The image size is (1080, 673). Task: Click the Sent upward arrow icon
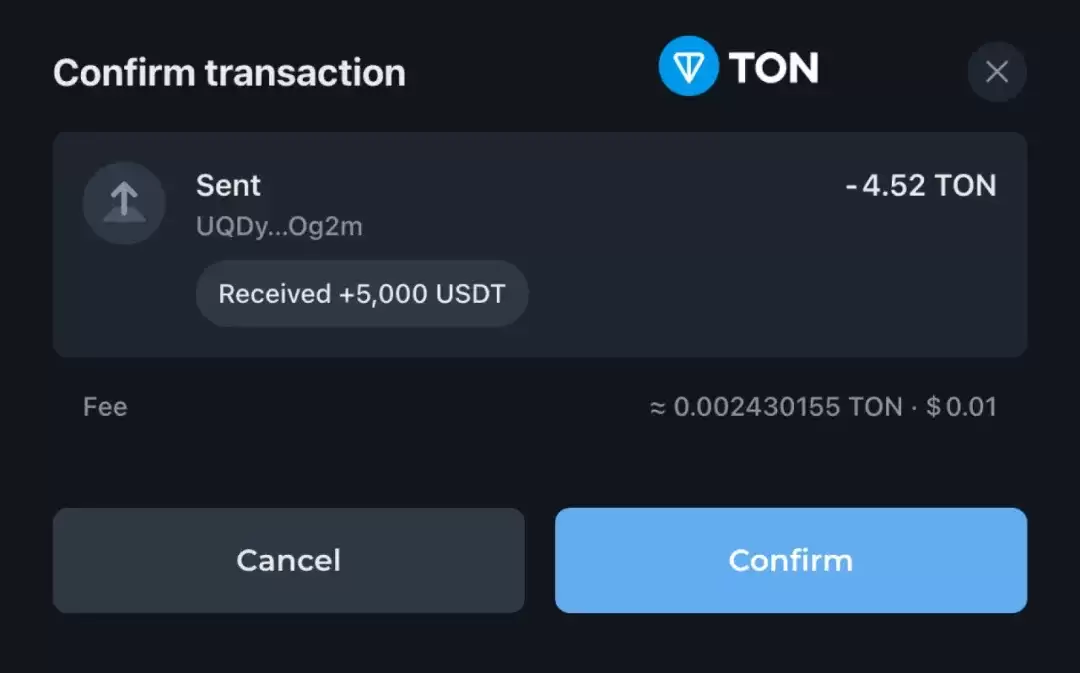[x=123, y=203]
